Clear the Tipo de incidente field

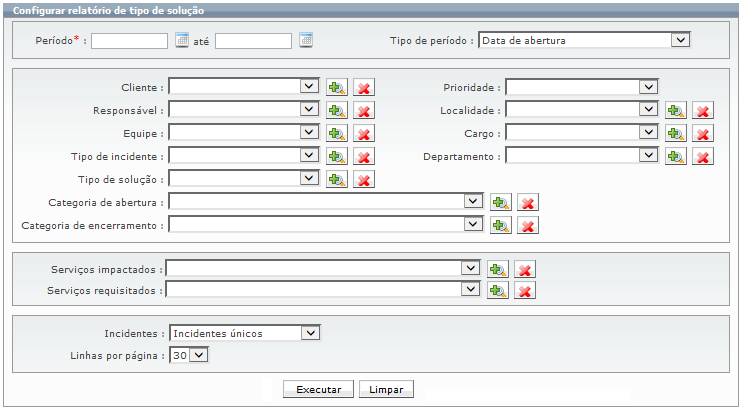pyautogui.click(x=363, y=156)
